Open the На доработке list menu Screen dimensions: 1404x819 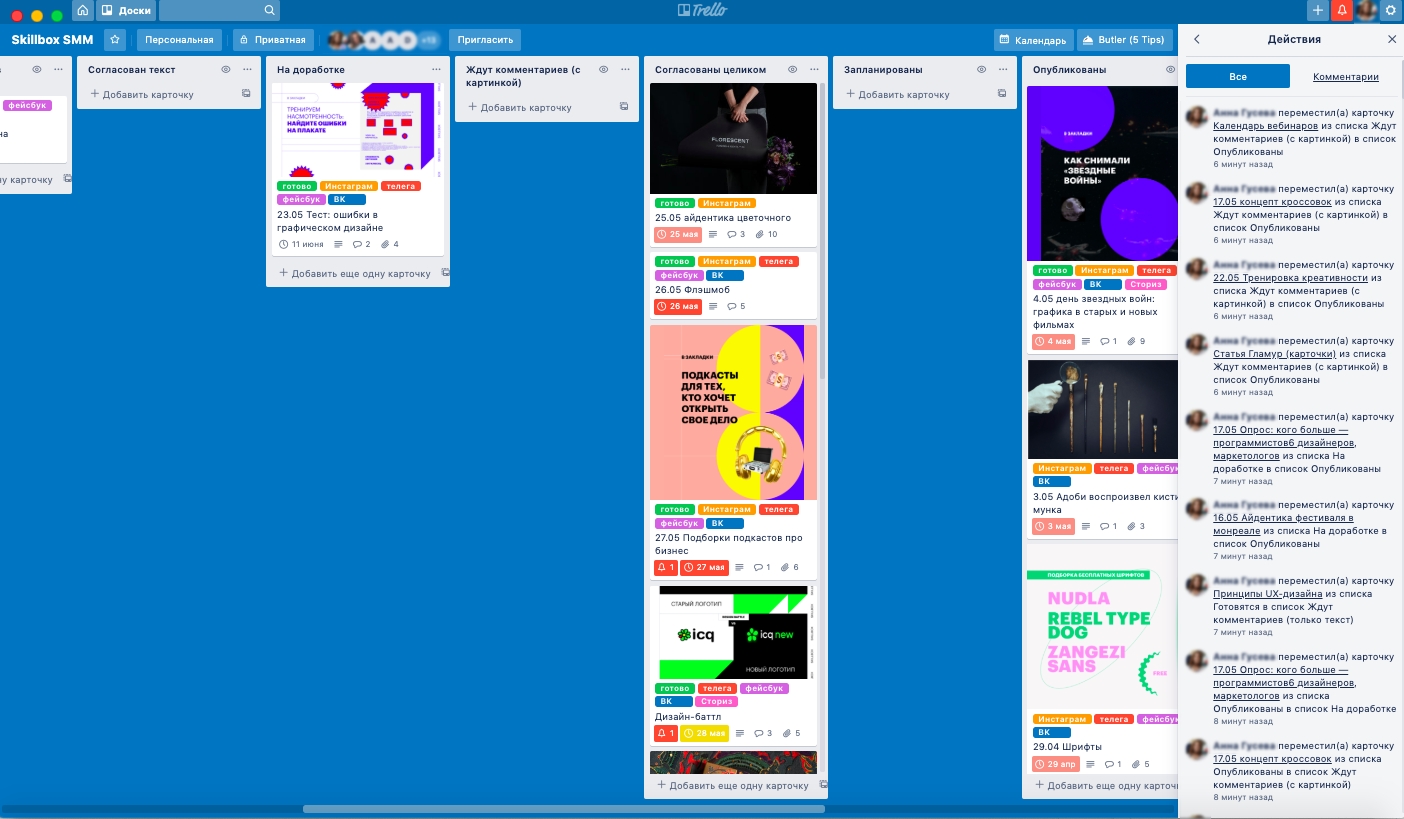pos(436,69)
